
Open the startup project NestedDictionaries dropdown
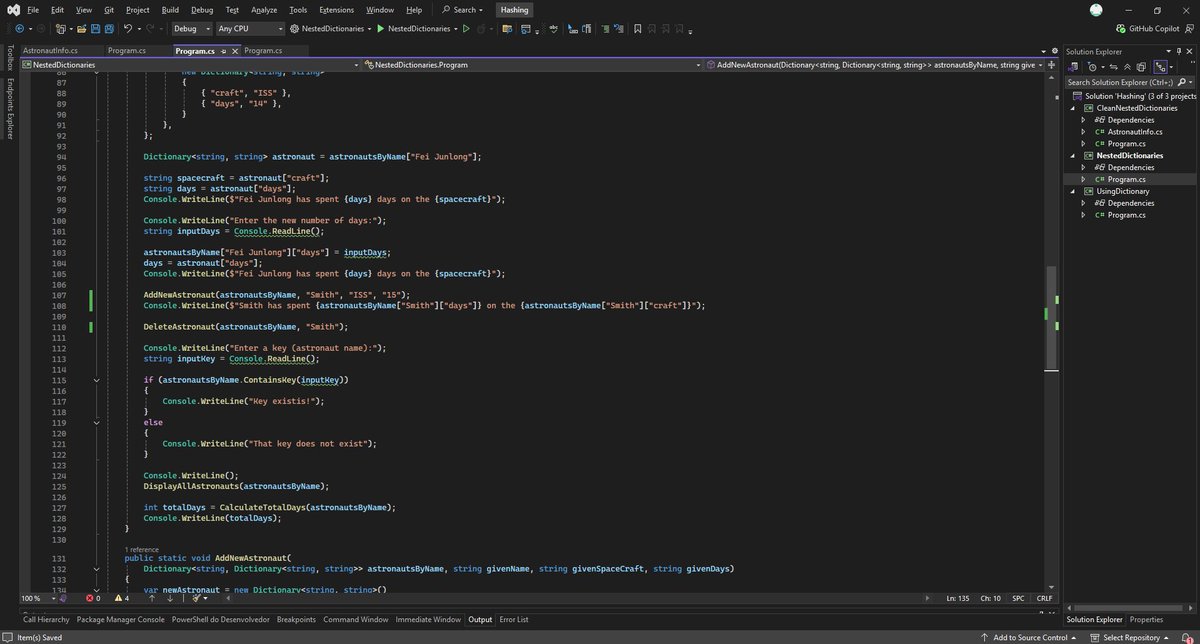pyautogui.click(x=329, y=29)
